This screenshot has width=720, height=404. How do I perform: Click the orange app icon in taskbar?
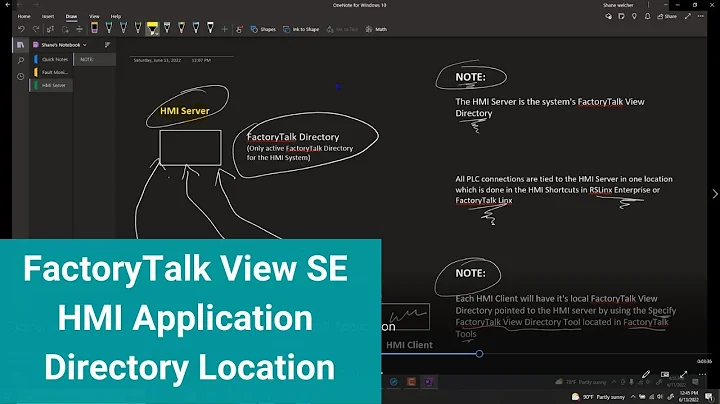coord(411,382)
